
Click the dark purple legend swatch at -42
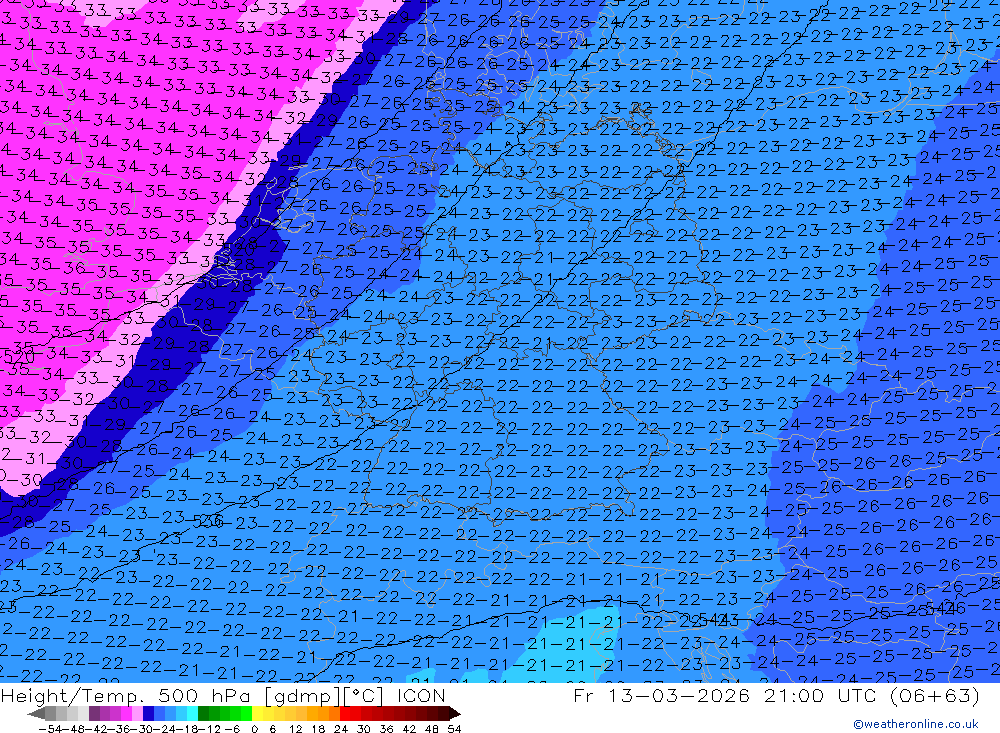(x=94, y=713)
